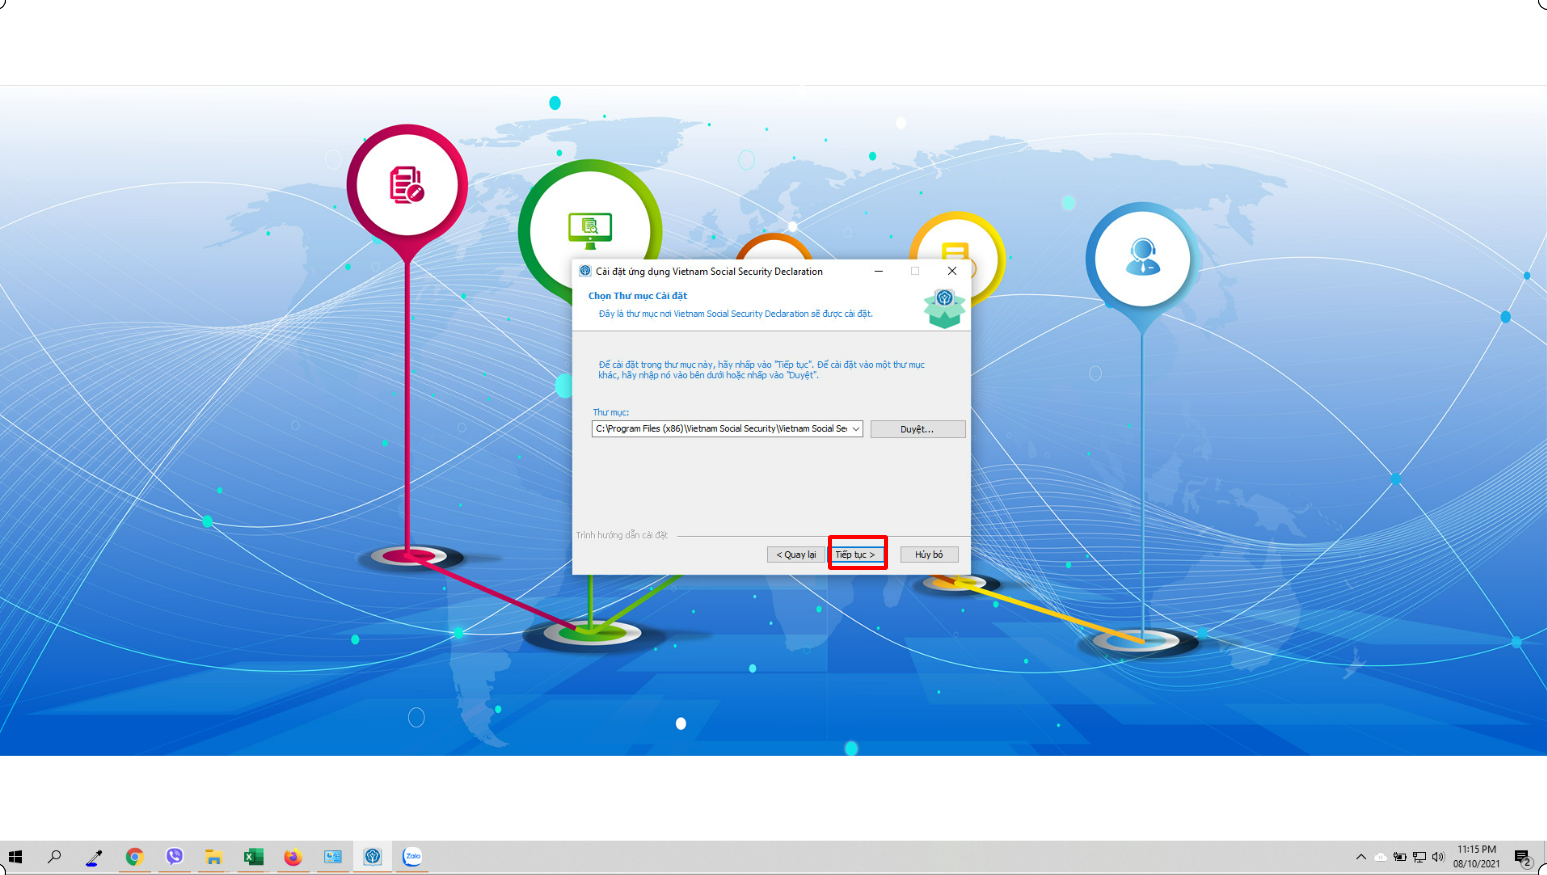The width and height of the screenshot is (1547, 875).
Task: Click the Social Security installer taskbar icon
Action: pos(373,857)
